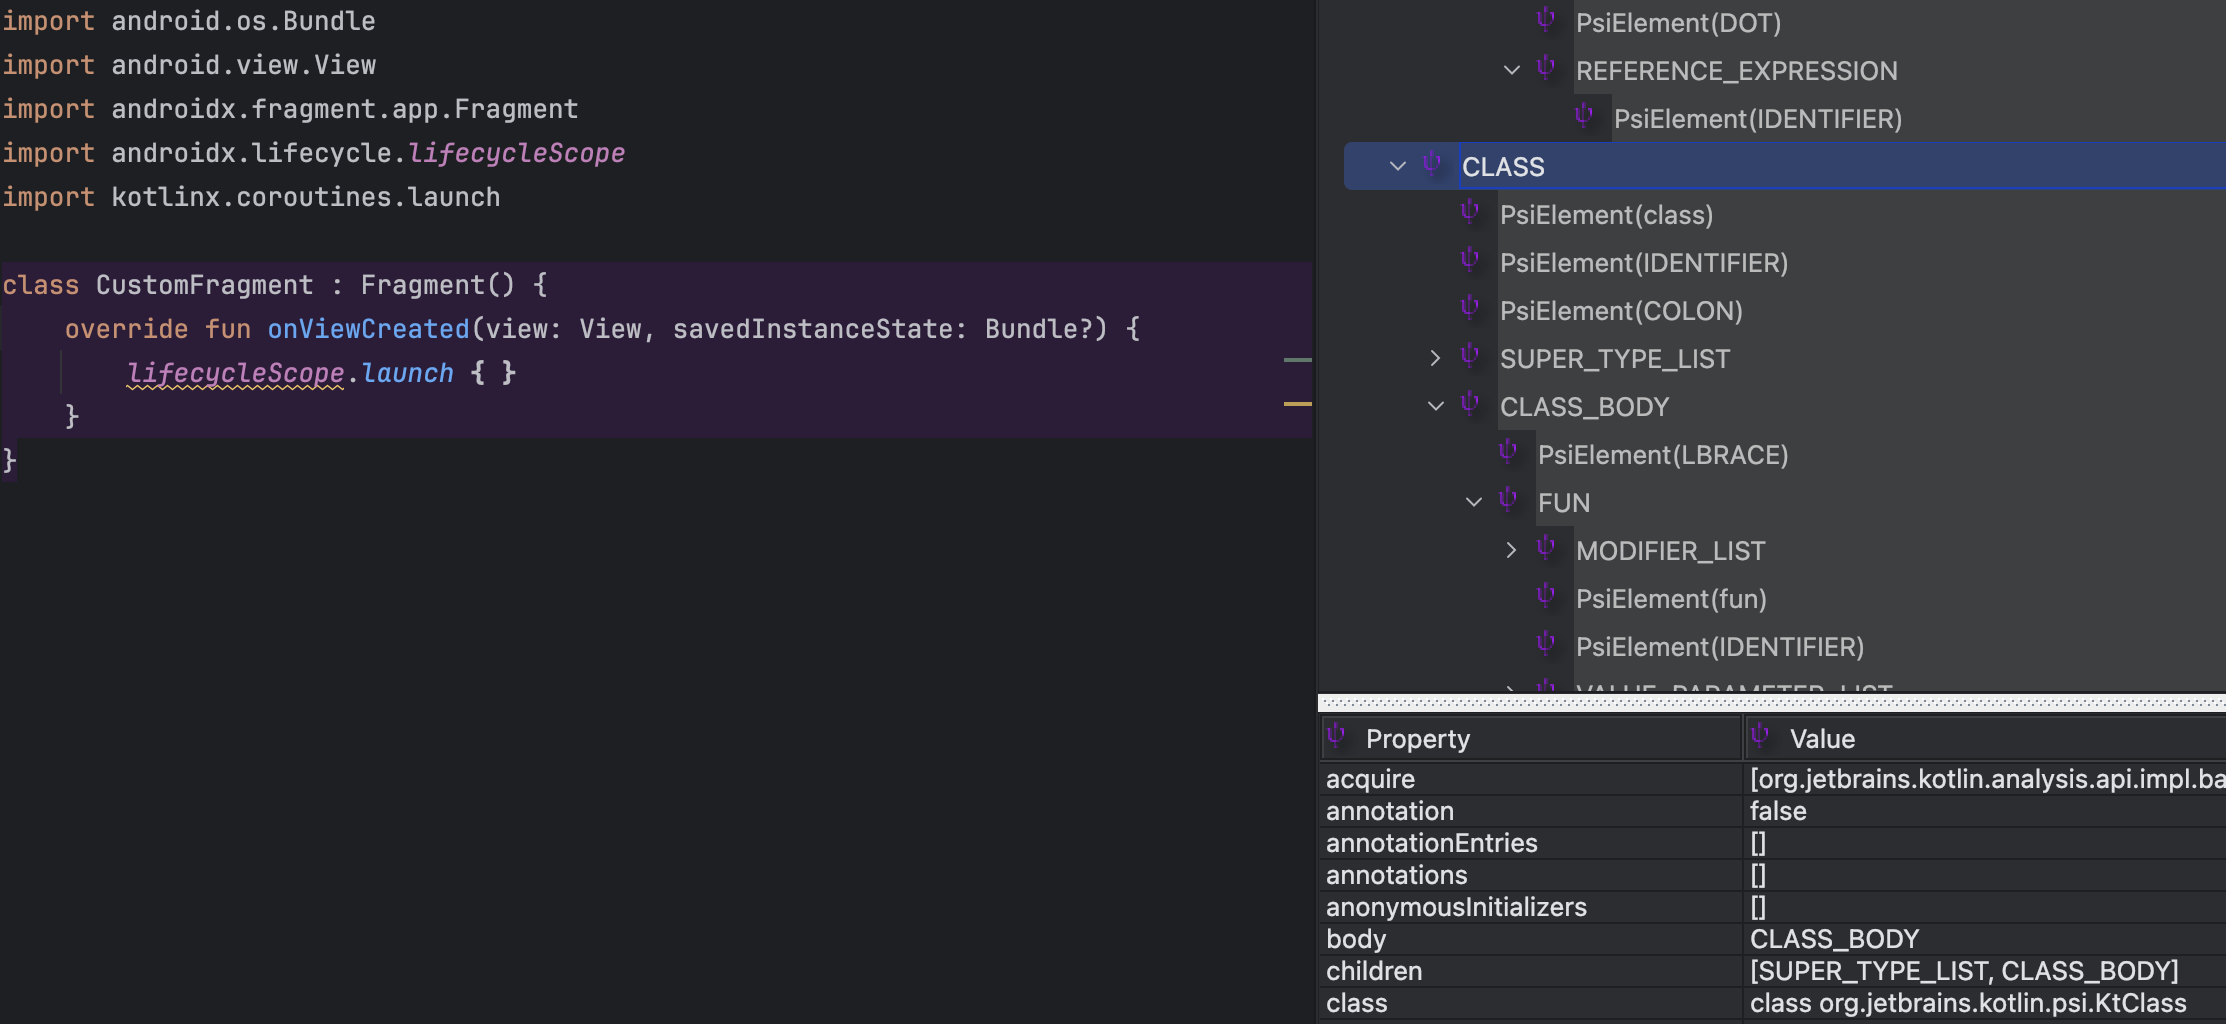Click the PSI icon beside PsiElement(LBRACE)
Image resolution: width=2226 pixels, height=1024 pixels.
[x=1508, y=451]
